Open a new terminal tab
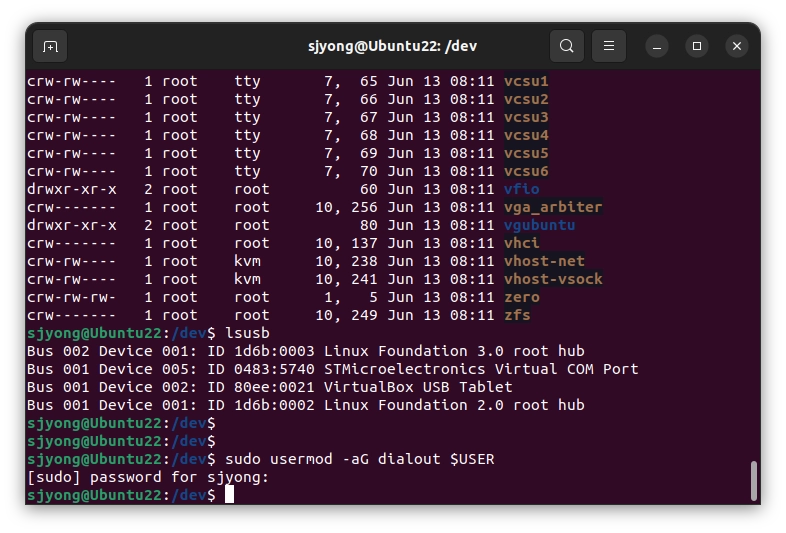The height and width of the screenshot is (533, 786). coord(50,46)
